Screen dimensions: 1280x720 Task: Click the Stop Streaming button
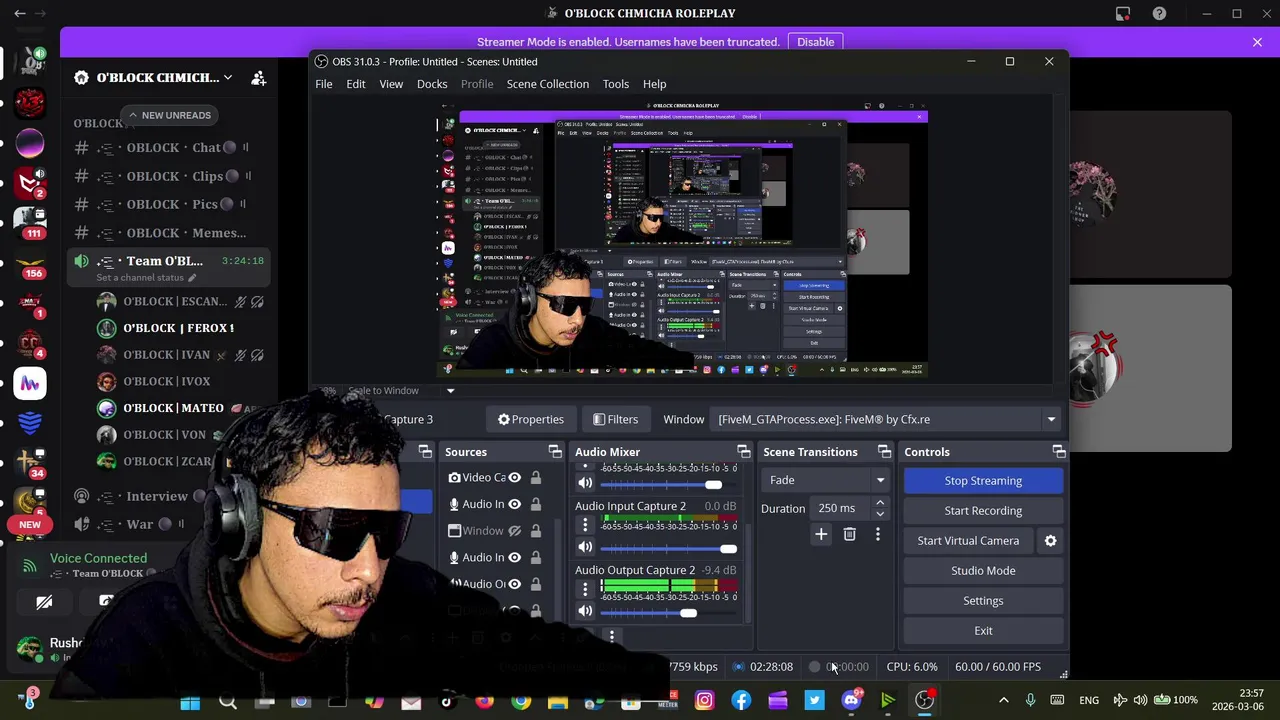983,481
